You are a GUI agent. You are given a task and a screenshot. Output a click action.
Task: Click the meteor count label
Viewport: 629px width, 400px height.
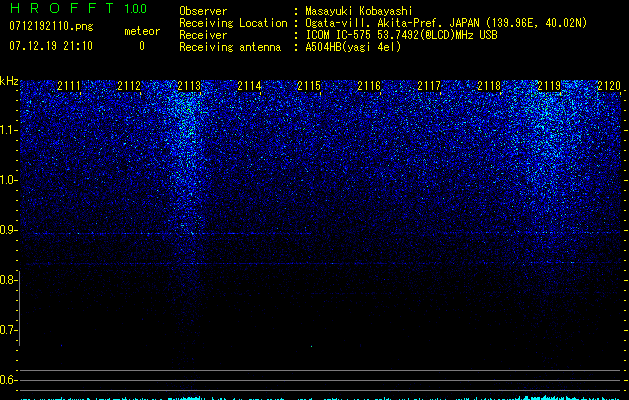pos(142,31)
